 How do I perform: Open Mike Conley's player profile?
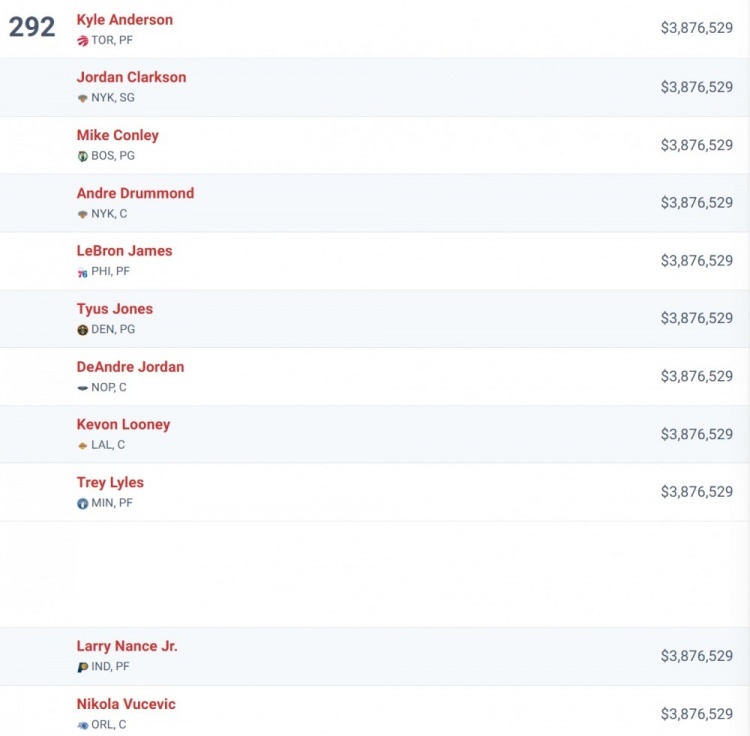(x=118, y=135)
